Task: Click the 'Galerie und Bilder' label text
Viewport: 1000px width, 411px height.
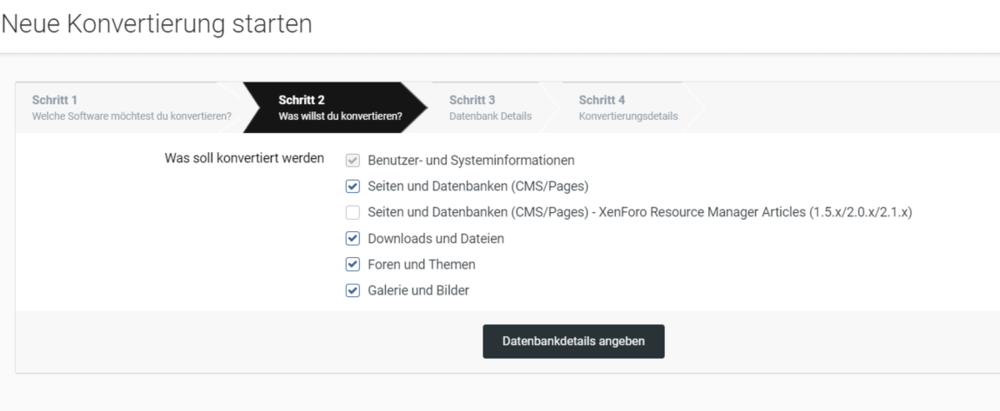Action: (x=418, y=290)
